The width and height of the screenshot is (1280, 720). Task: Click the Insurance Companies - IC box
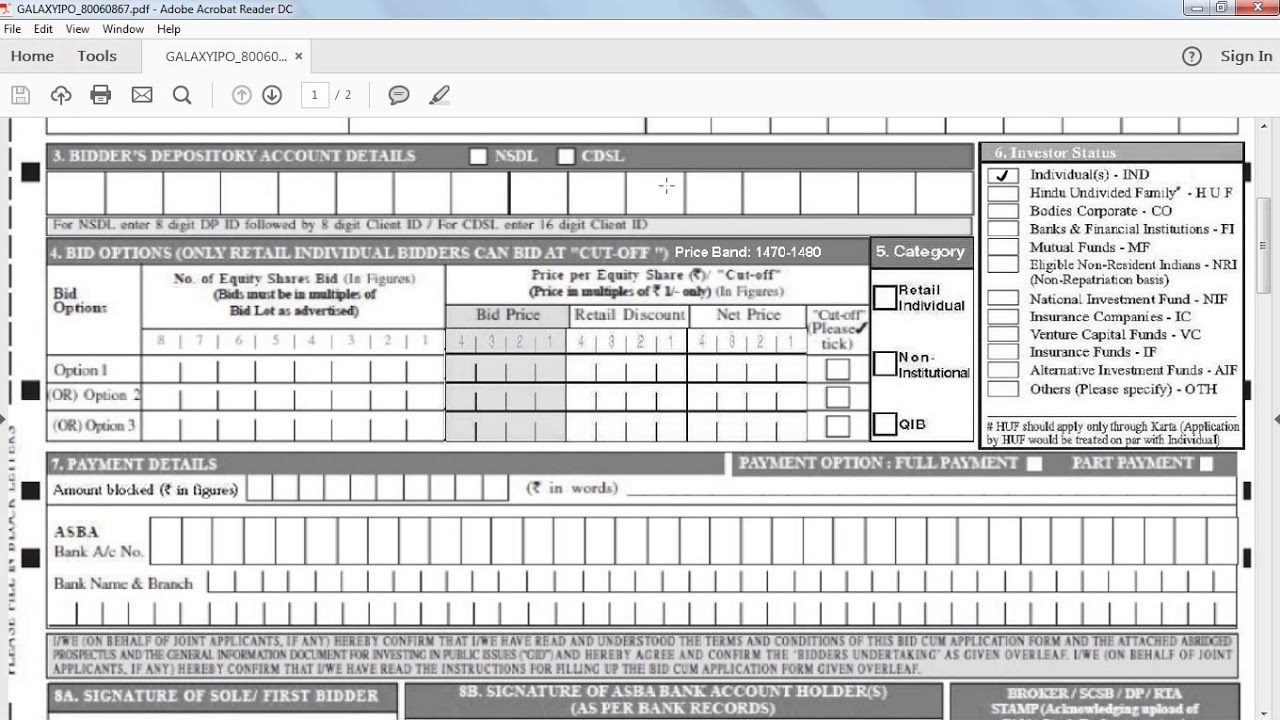(1003, 317)
